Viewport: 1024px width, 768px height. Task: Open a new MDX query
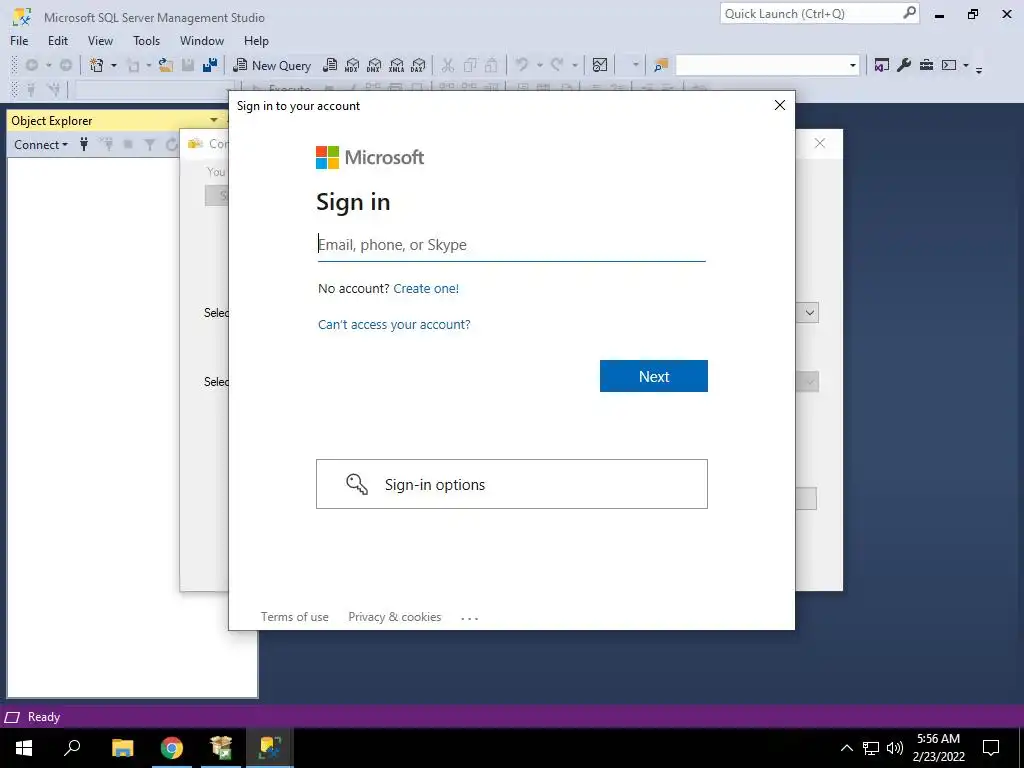352,65
